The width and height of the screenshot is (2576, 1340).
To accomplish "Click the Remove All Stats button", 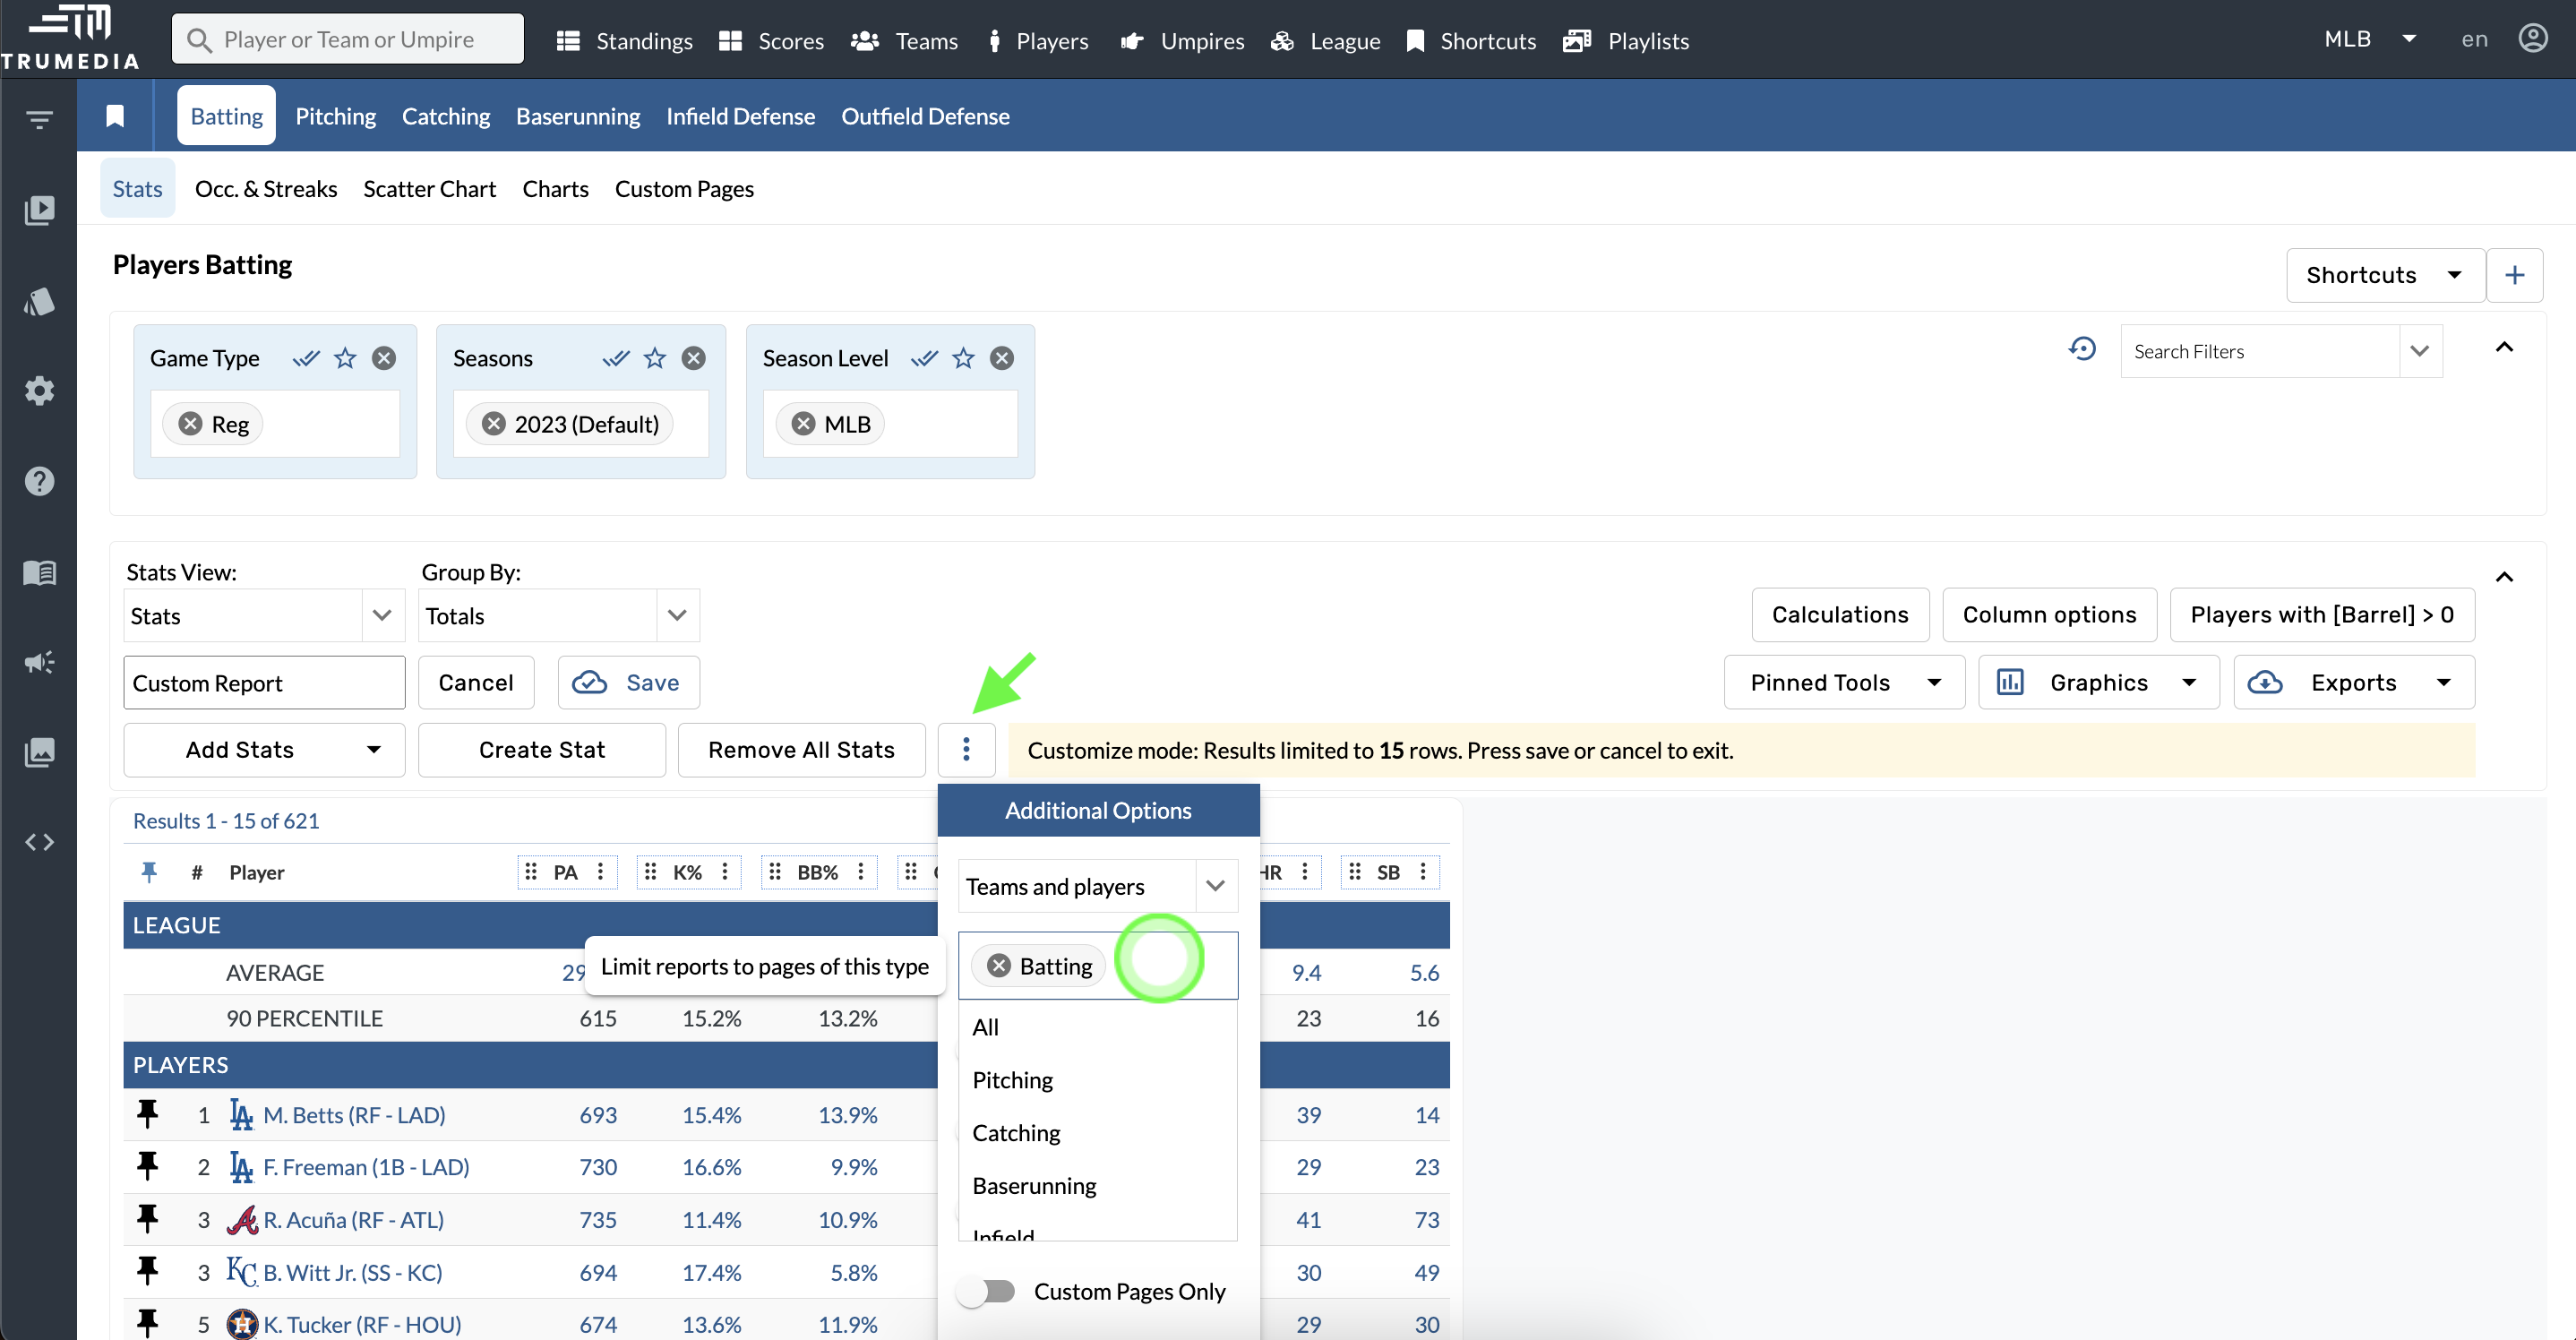I will click(801, 749).
